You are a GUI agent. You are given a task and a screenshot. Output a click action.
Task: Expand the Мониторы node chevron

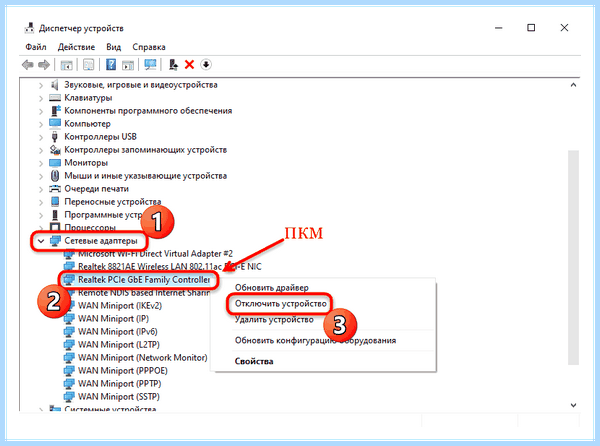coord(41,163)
